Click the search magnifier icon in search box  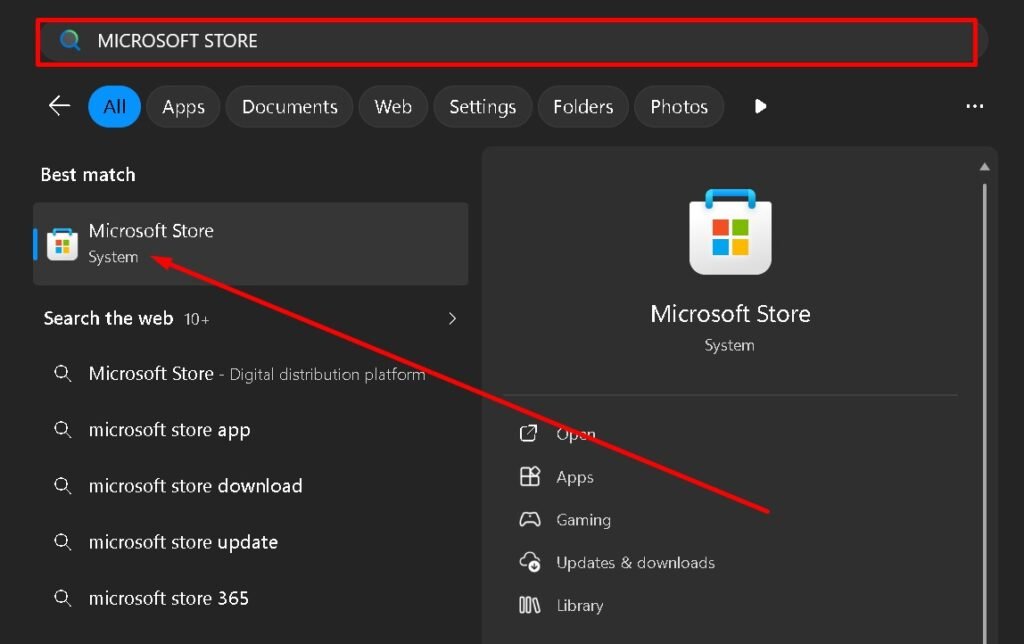pos(69,40)
